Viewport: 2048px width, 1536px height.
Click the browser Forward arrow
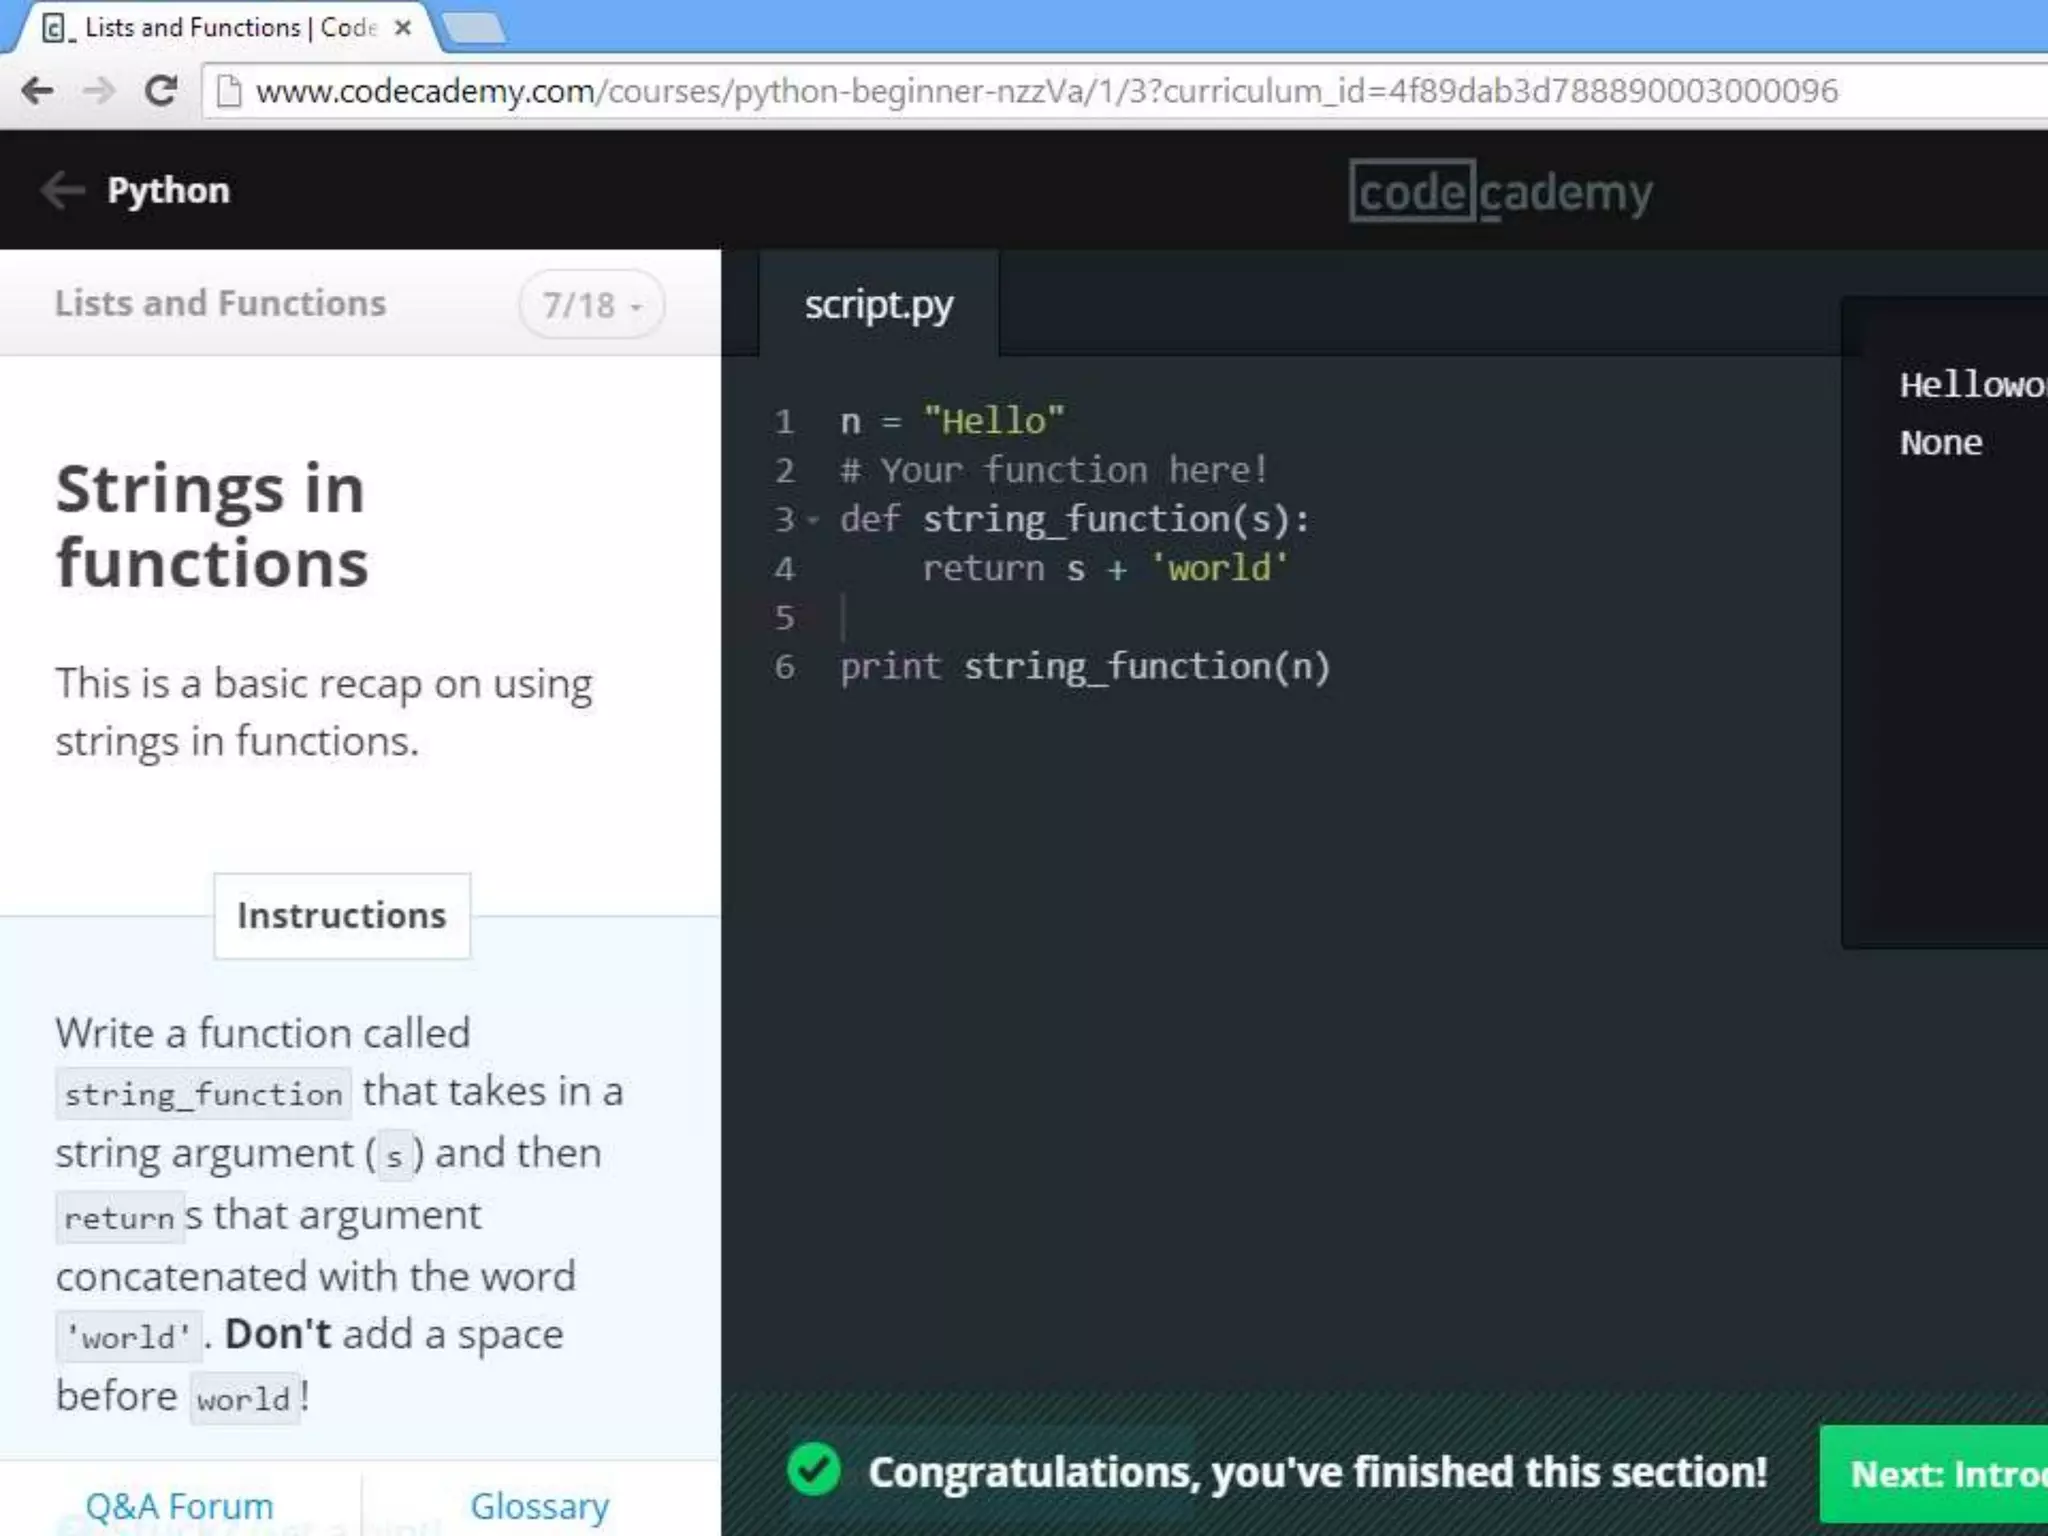pyautogui.click(x=99, y=91)
